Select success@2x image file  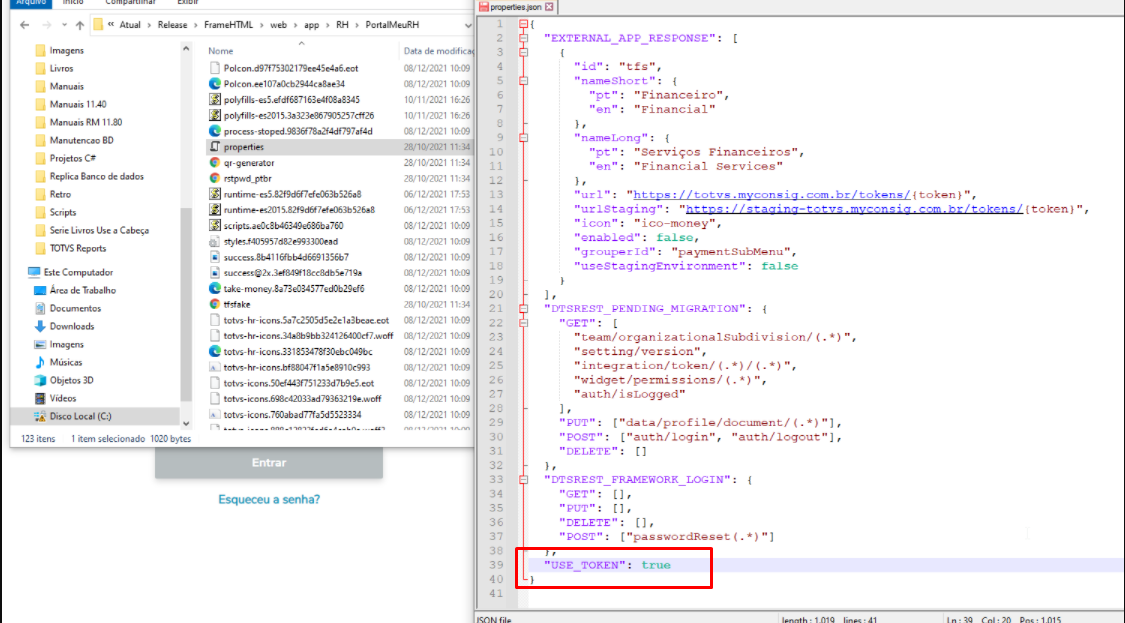293,273
